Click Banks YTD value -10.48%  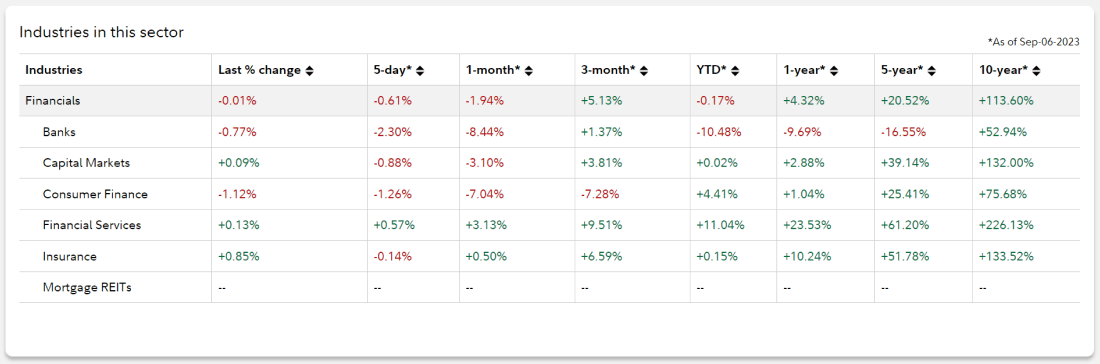pyautogui.click(x=718, y=132)
